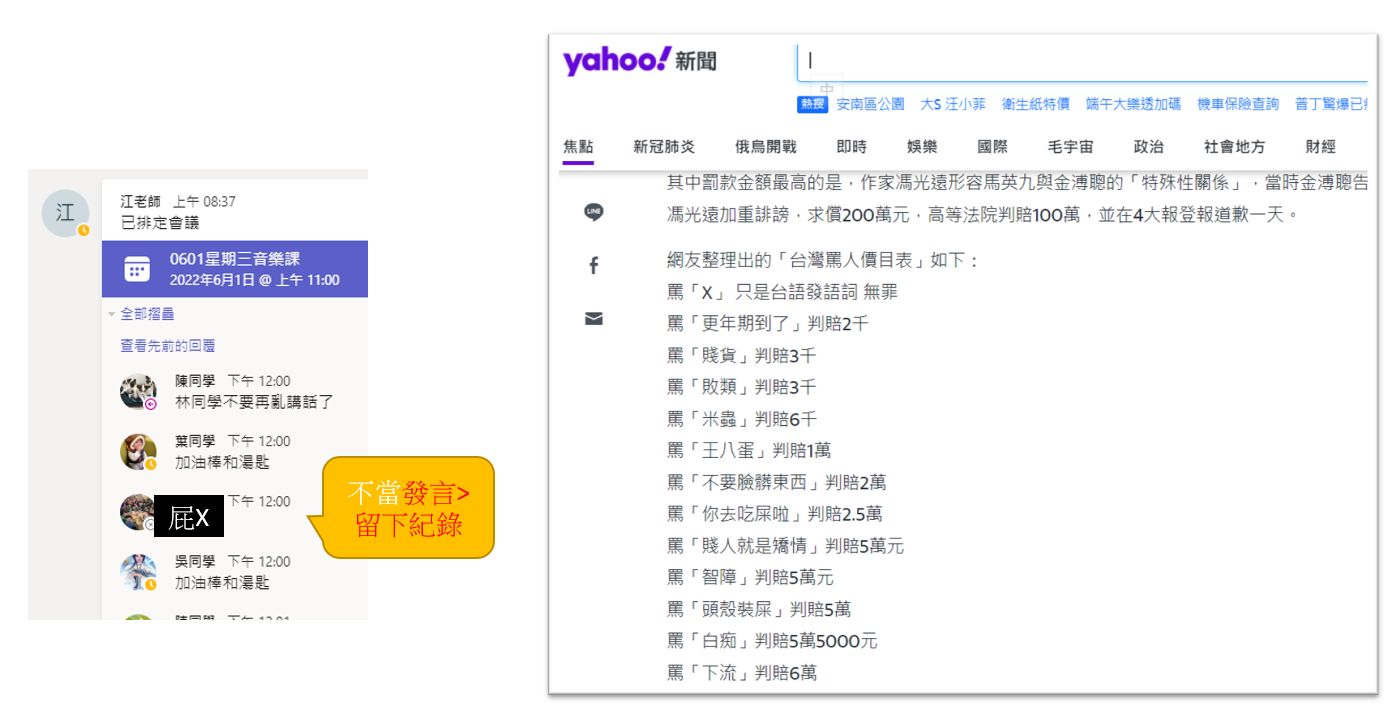Click the Facebook share icon

pos(594,265)
